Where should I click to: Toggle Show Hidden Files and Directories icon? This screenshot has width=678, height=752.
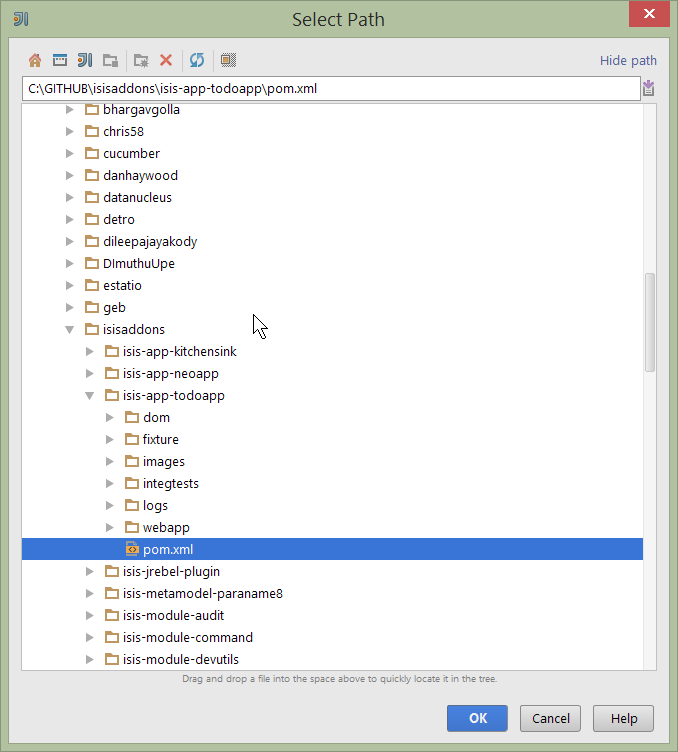pos(228,60)
